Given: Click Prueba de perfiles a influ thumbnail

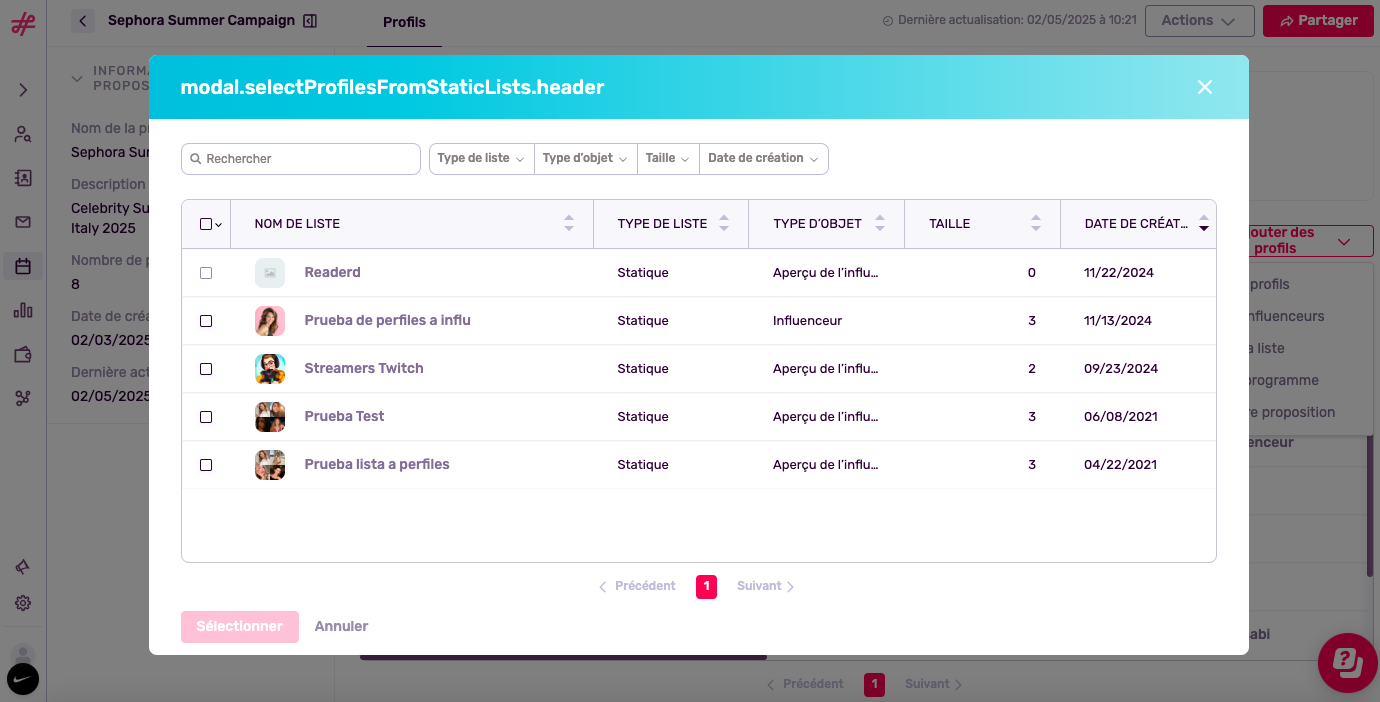Looking at the screenshot, I should (270, 321).
